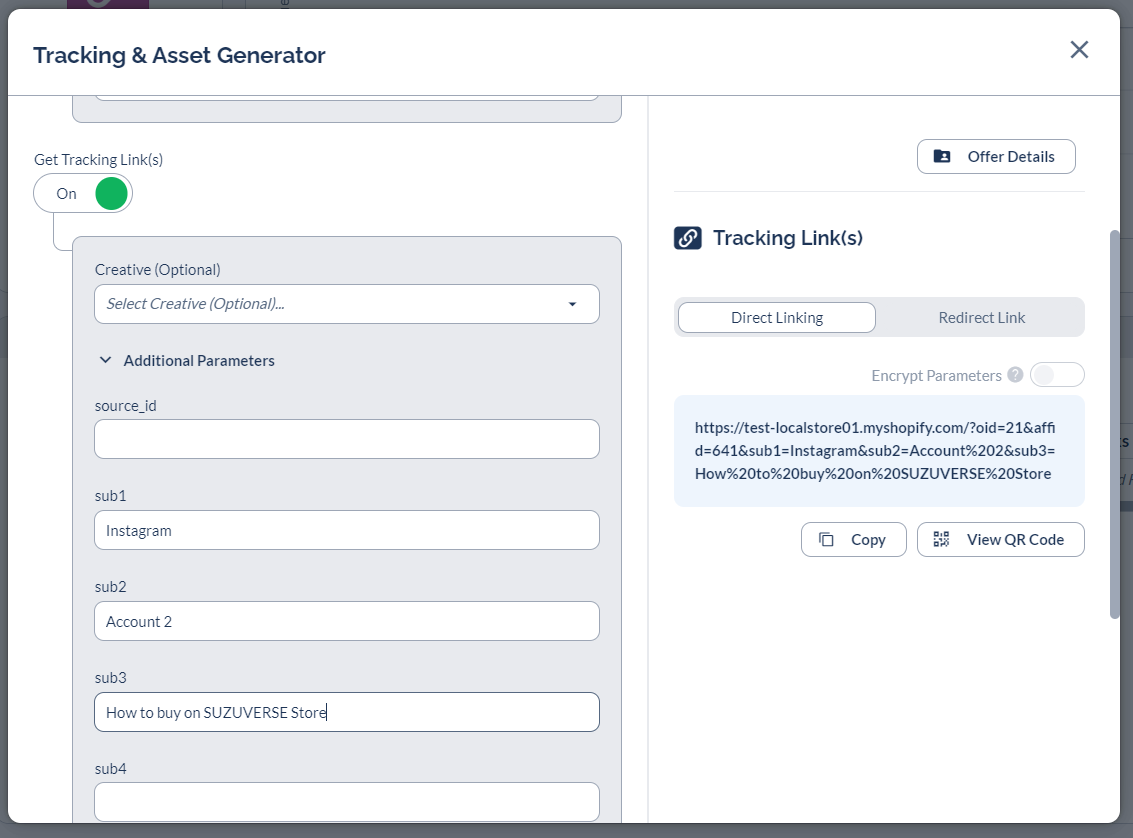1133x838 pixels.
Task: Click the Creative dropdown arrow
Action: tap(572, 304)
